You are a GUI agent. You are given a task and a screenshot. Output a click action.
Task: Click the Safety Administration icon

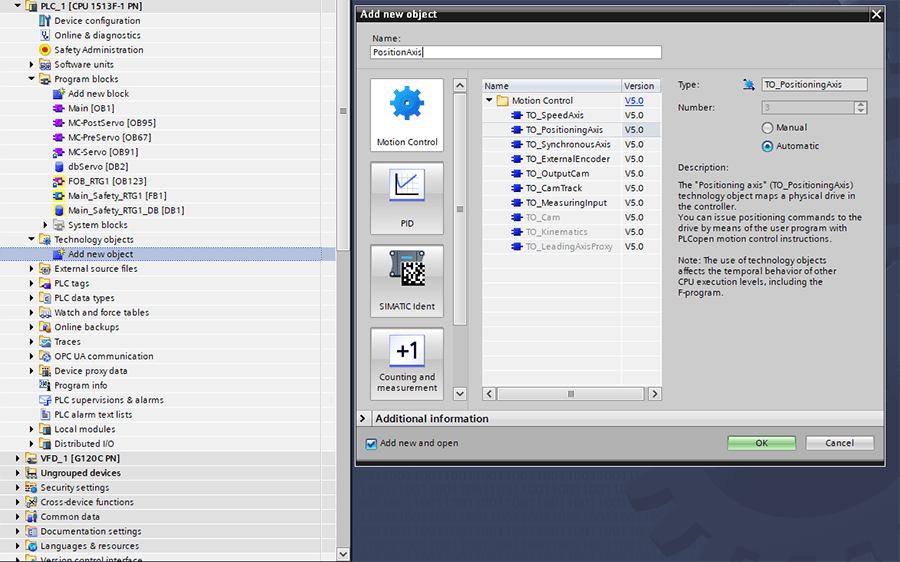(x=45, y=50)
